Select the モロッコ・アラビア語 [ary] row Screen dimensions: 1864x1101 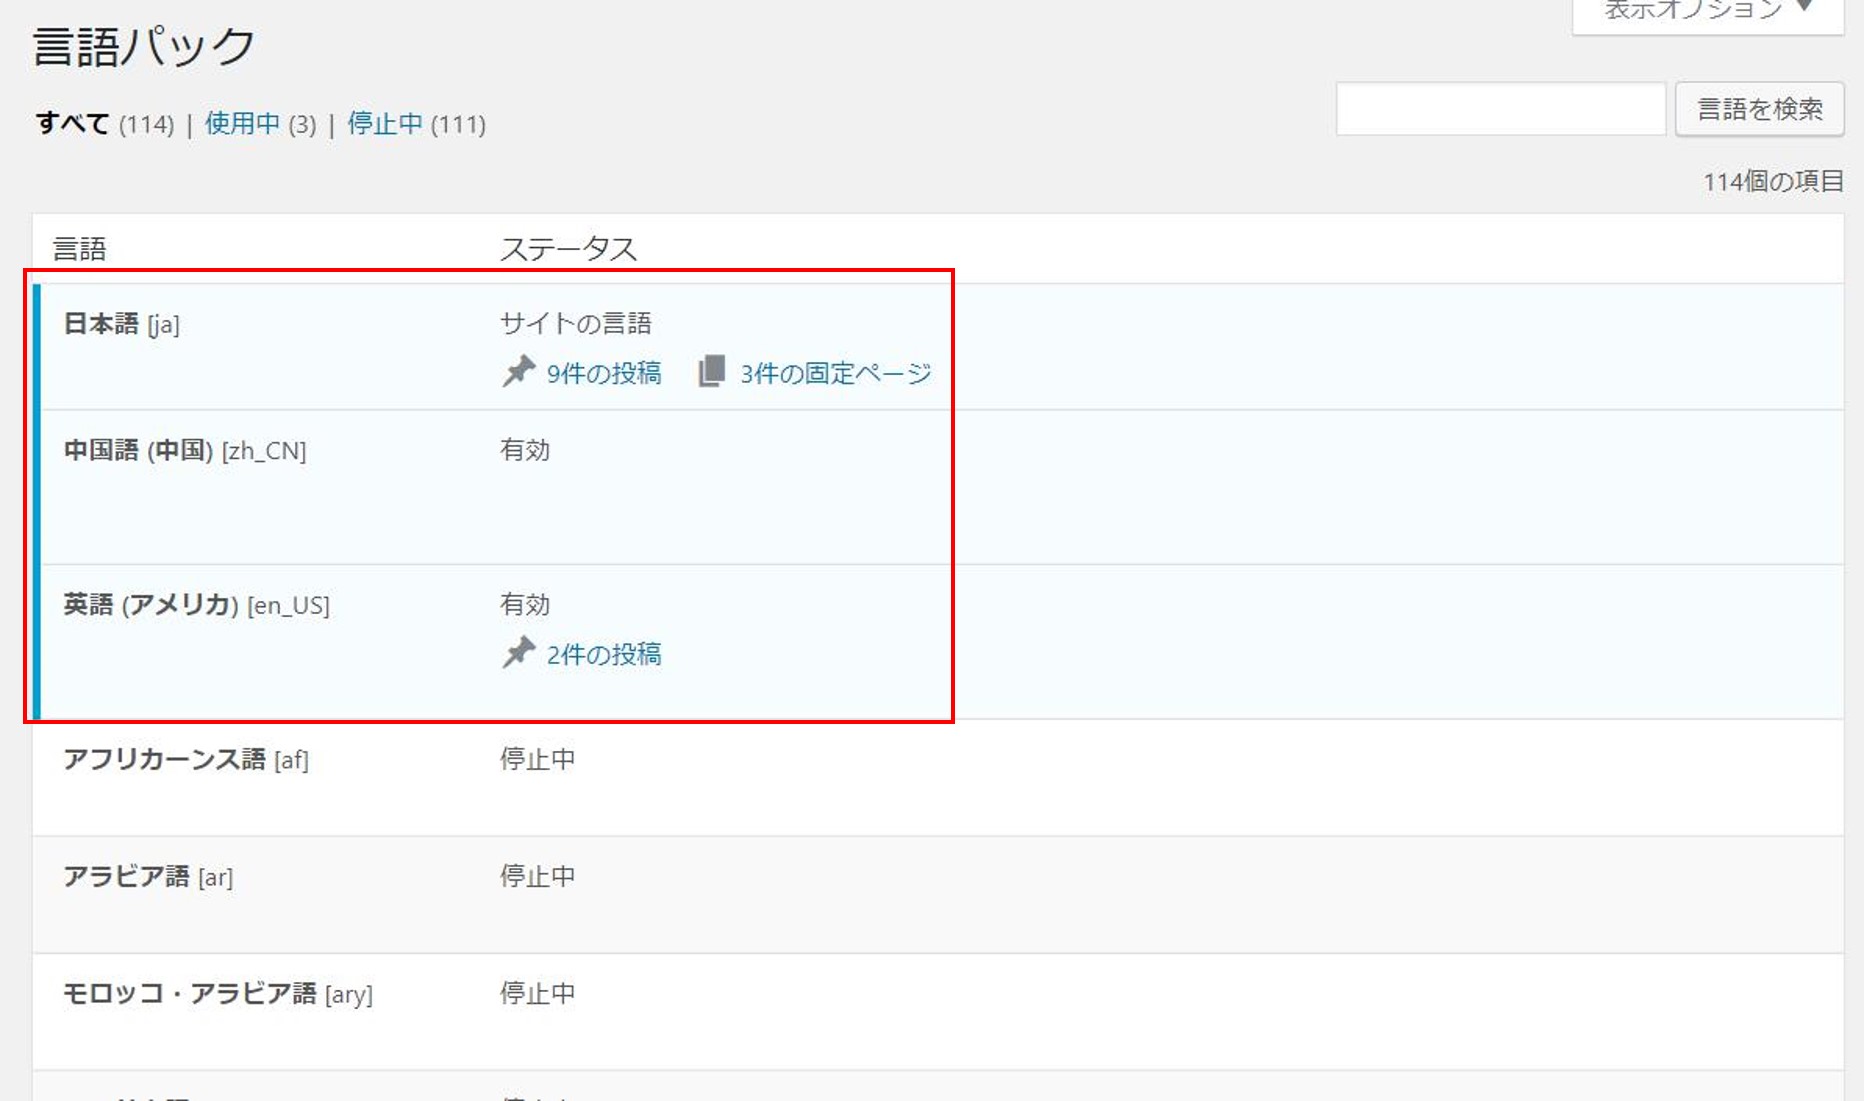(938, 1012)
